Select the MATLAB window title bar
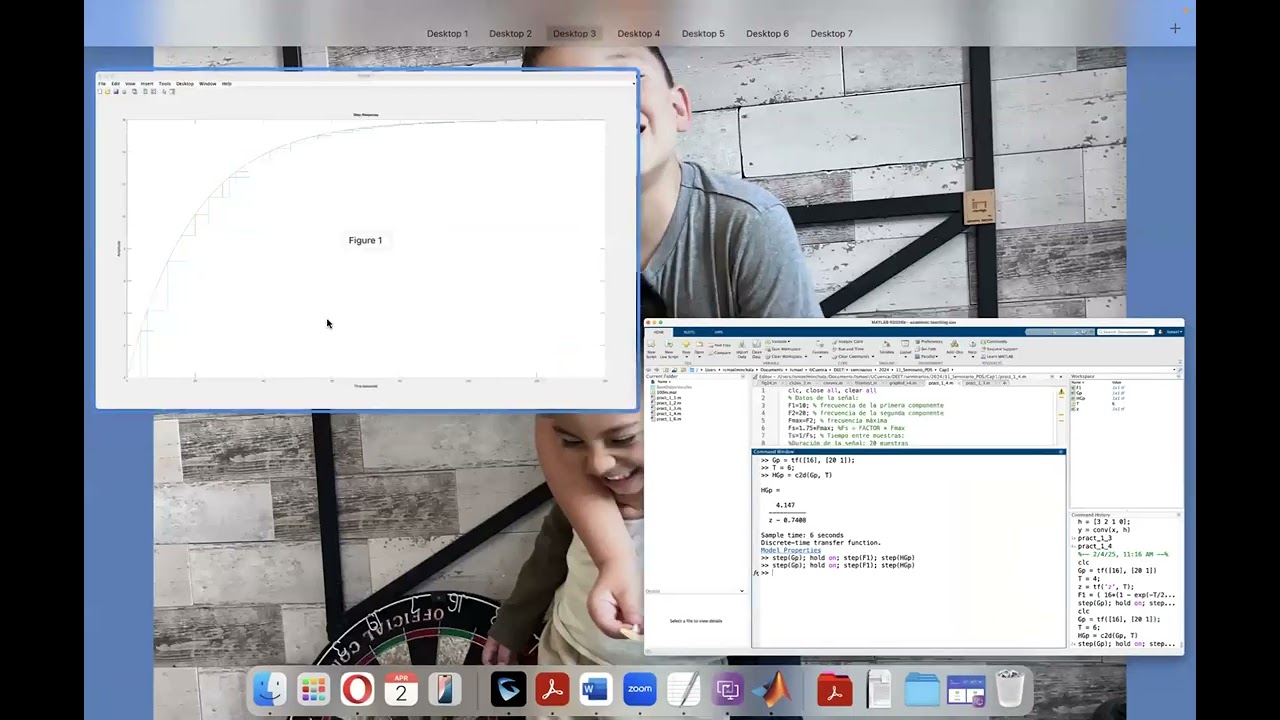Image resolution: width=1280 pixels, height=720 pixels. (914, 322)
